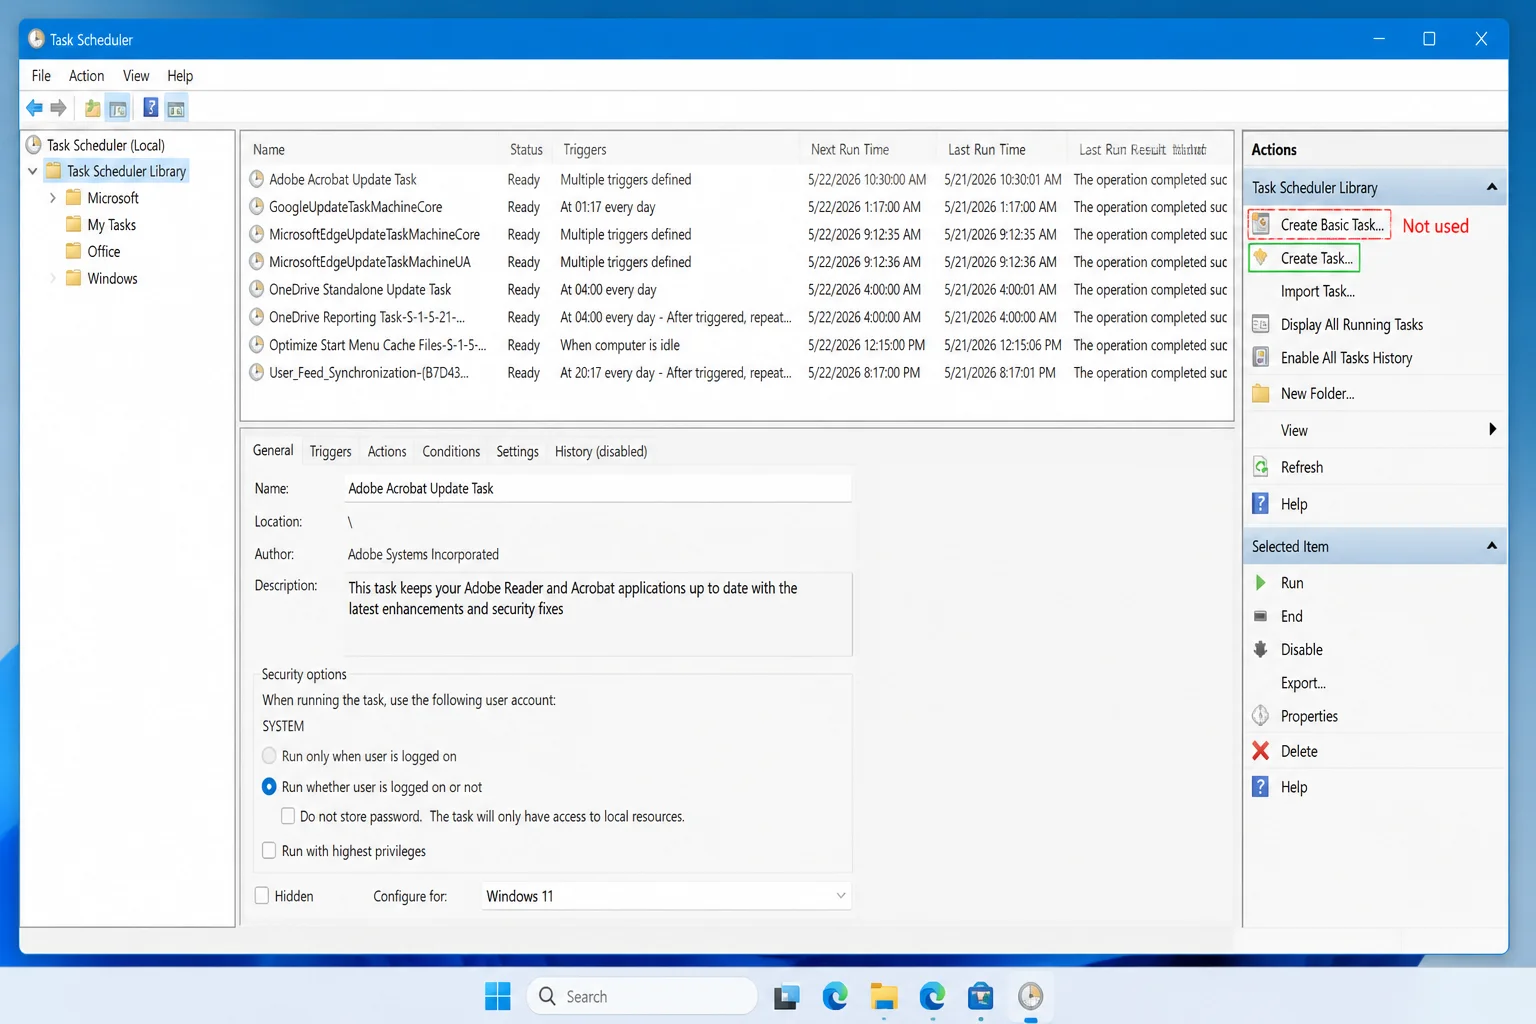The width and height of the screenshot is (1536, 1024).
Task: Open the Configure for Windows 11 dropdown
Action: (x=666, y=896)
